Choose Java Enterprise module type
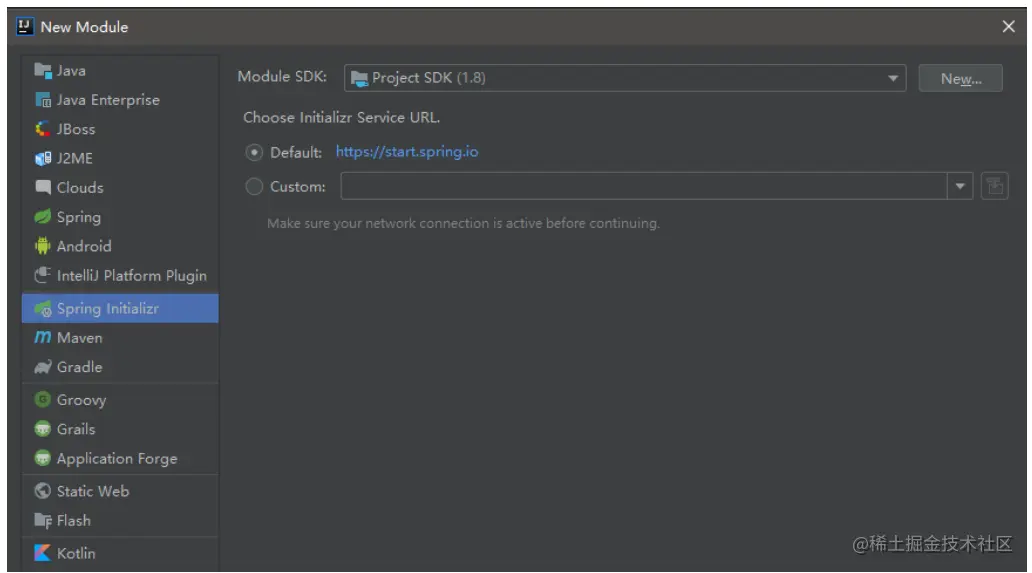Screen dimensions: 1032x573 pos(120,100)
